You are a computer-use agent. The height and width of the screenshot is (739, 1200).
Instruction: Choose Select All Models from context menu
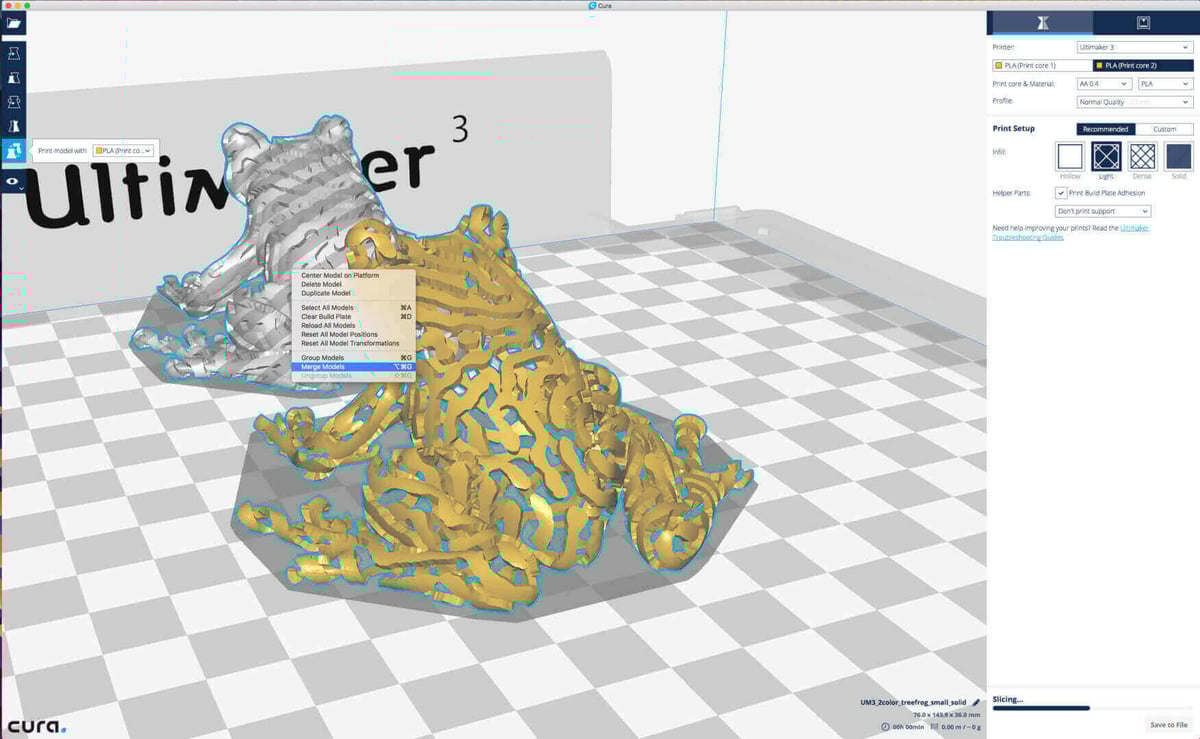[353, 307]
